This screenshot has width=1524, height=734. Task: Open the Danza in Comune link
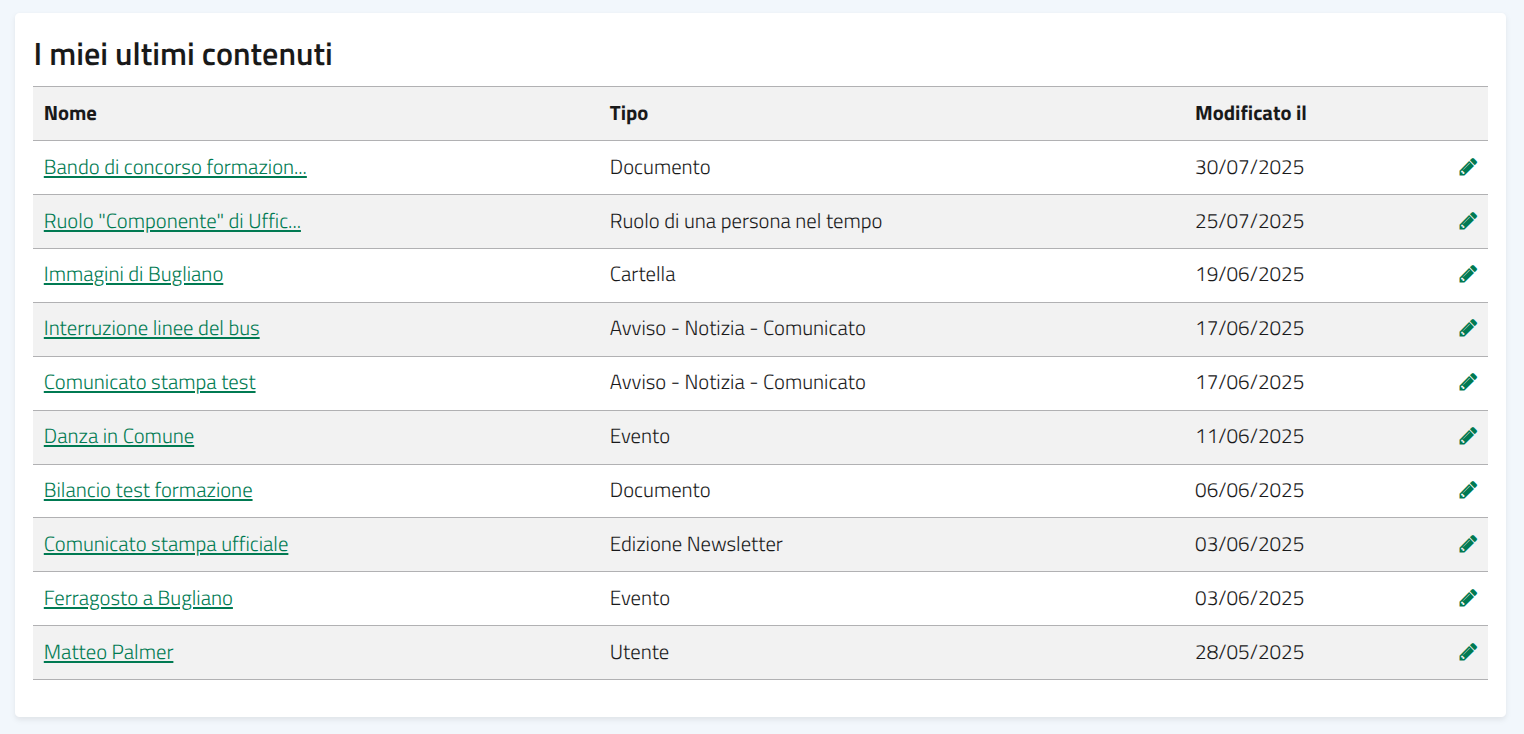[119, 436]
